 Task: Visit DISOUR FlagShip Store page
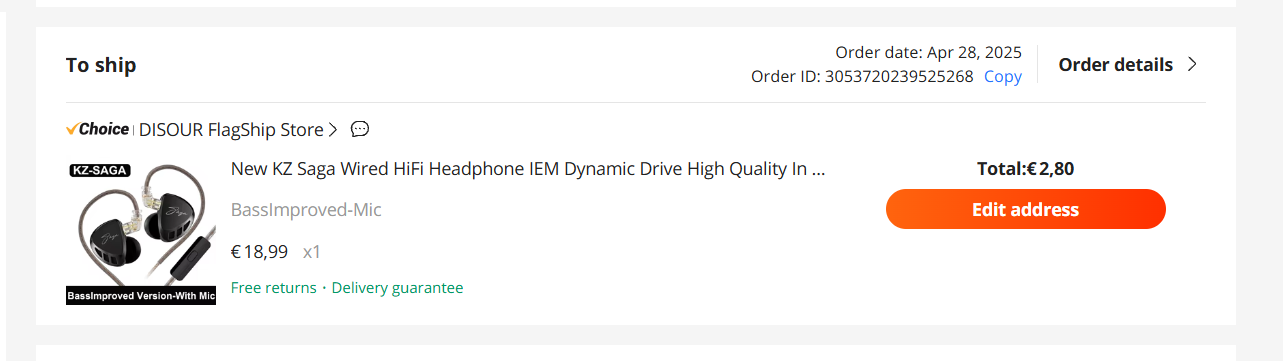(x=231, y=129)
